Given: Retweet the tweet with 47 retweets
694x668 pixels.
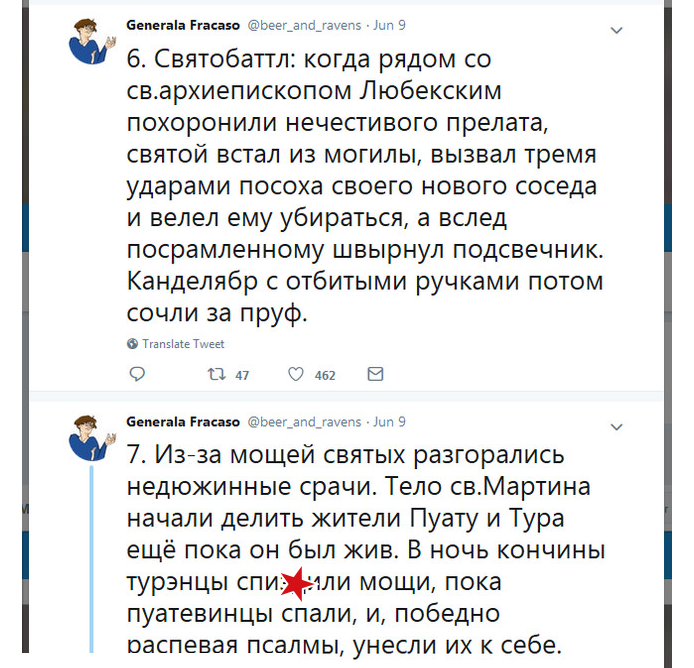Looking at the screenshot, I should pos(215,375).
